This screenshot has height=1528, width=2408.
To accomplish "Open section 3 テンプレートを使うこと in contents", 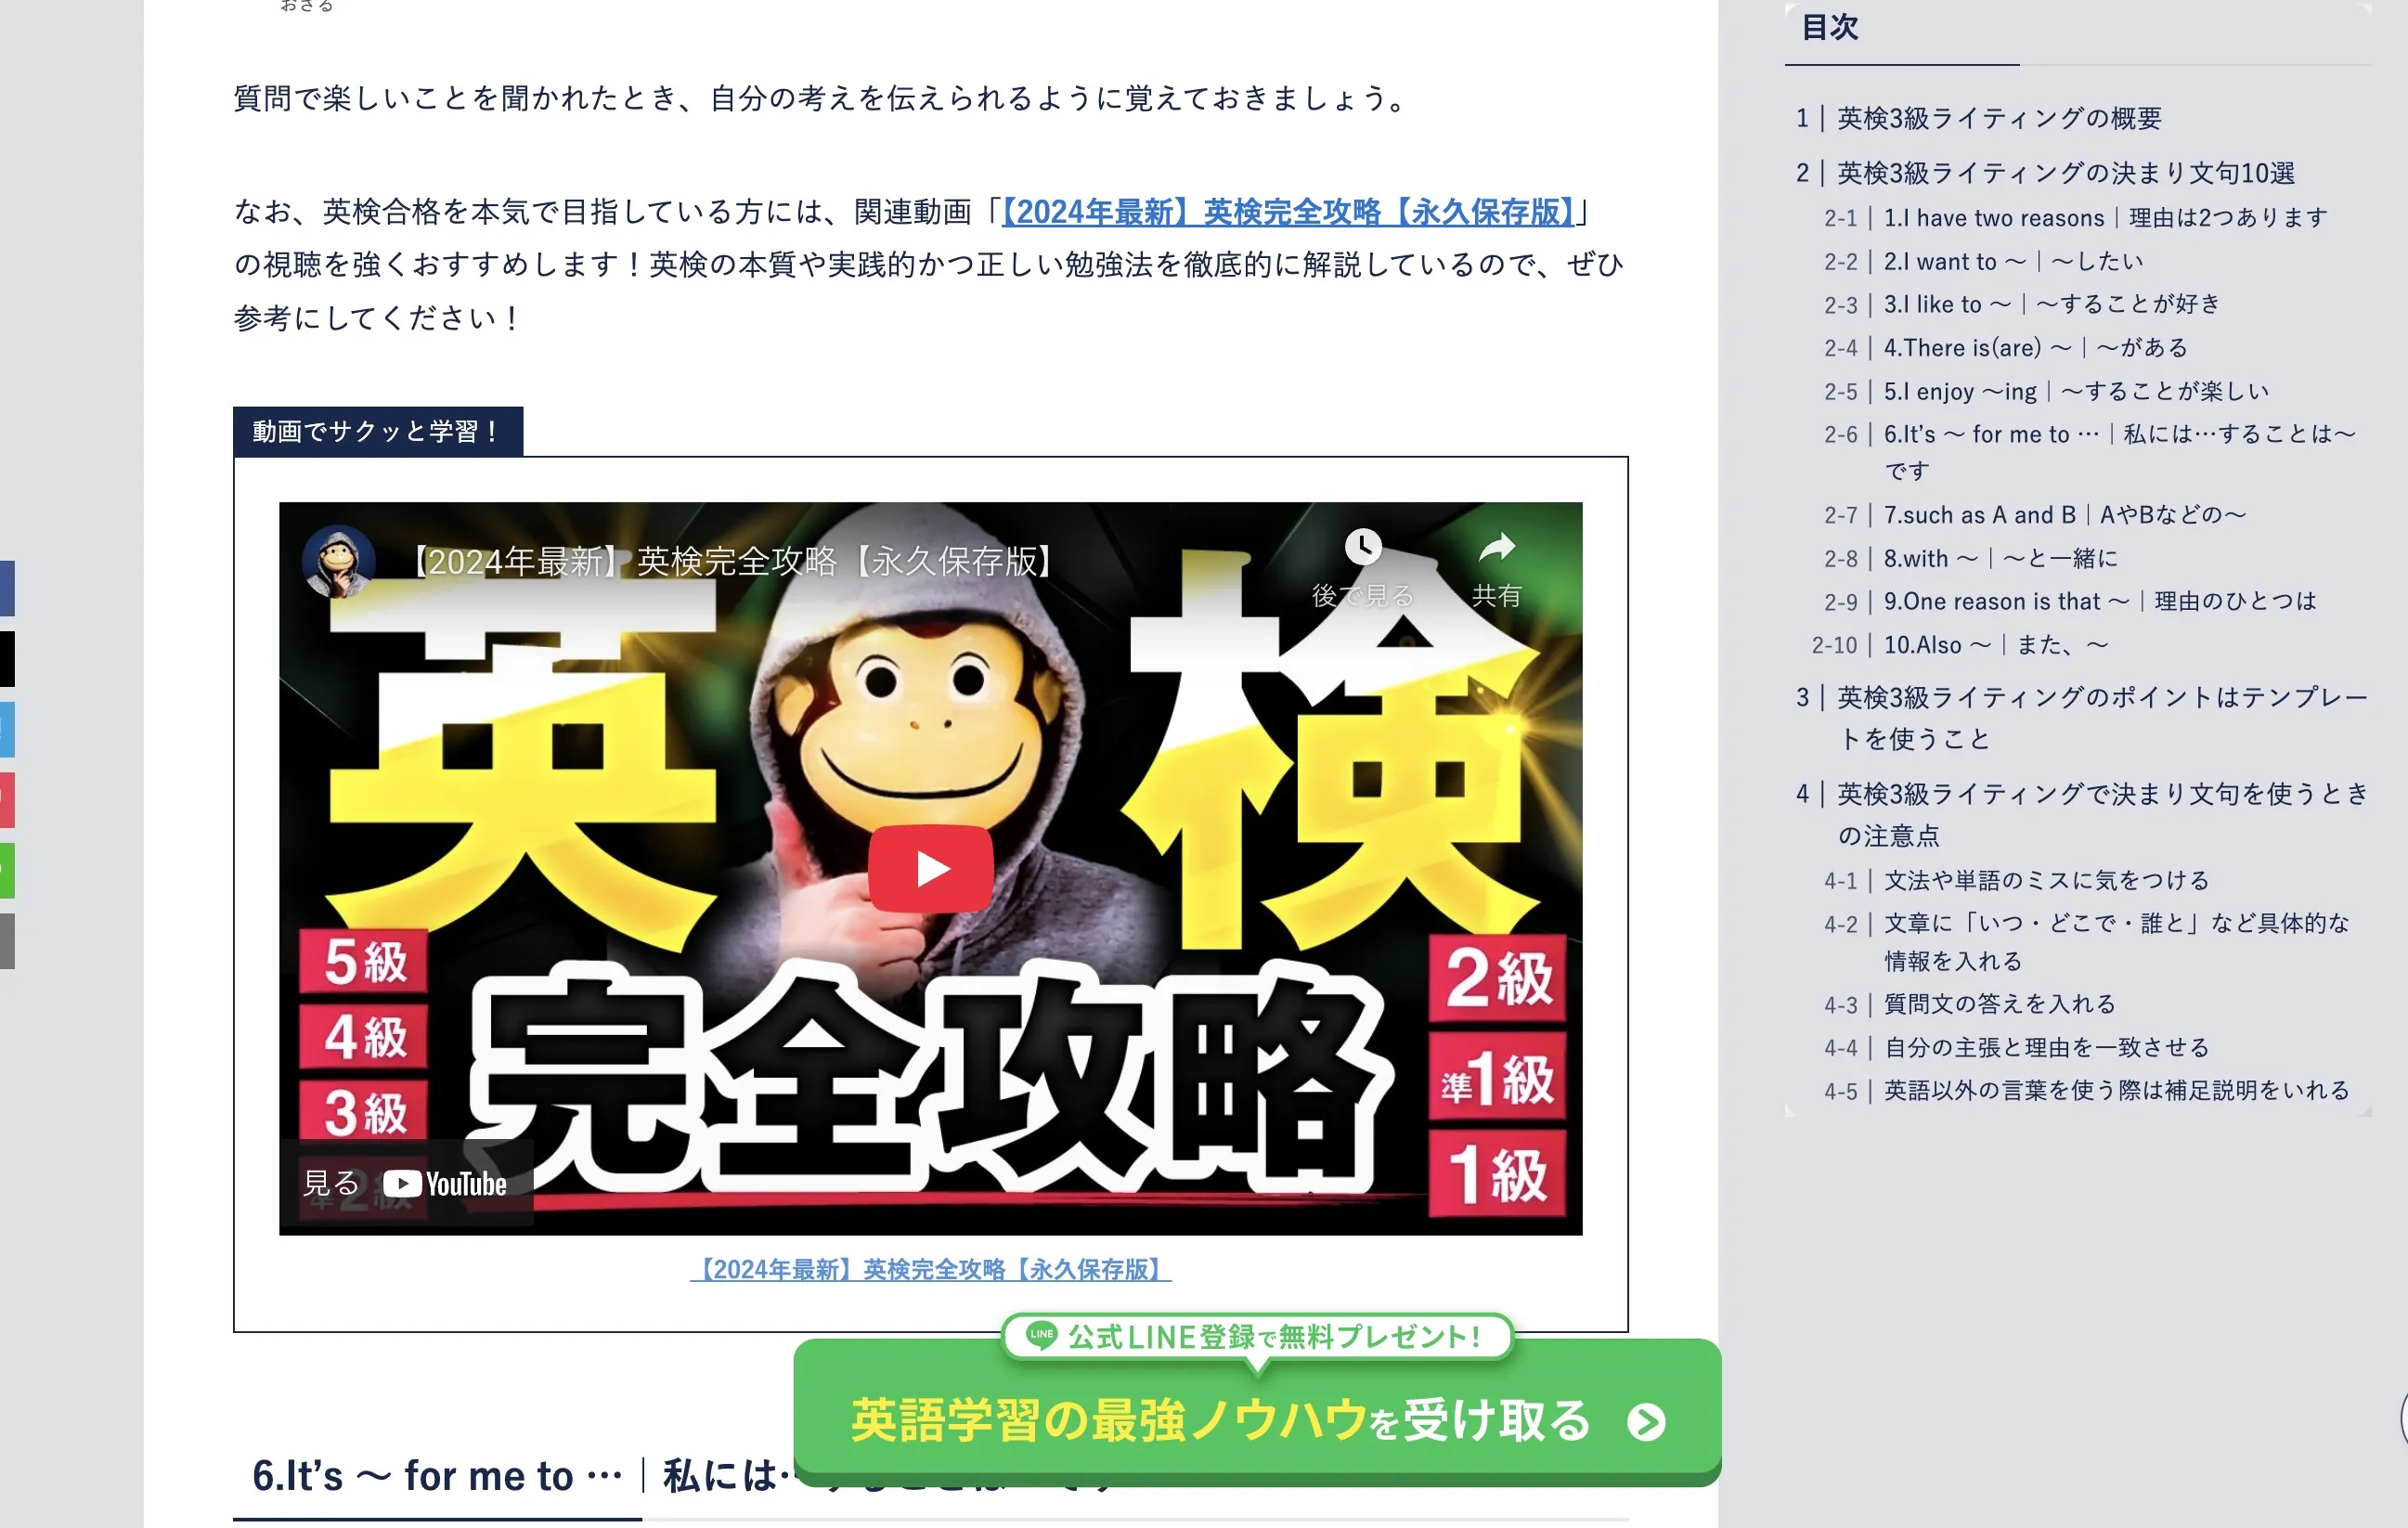I will (x=2102, y=718).
